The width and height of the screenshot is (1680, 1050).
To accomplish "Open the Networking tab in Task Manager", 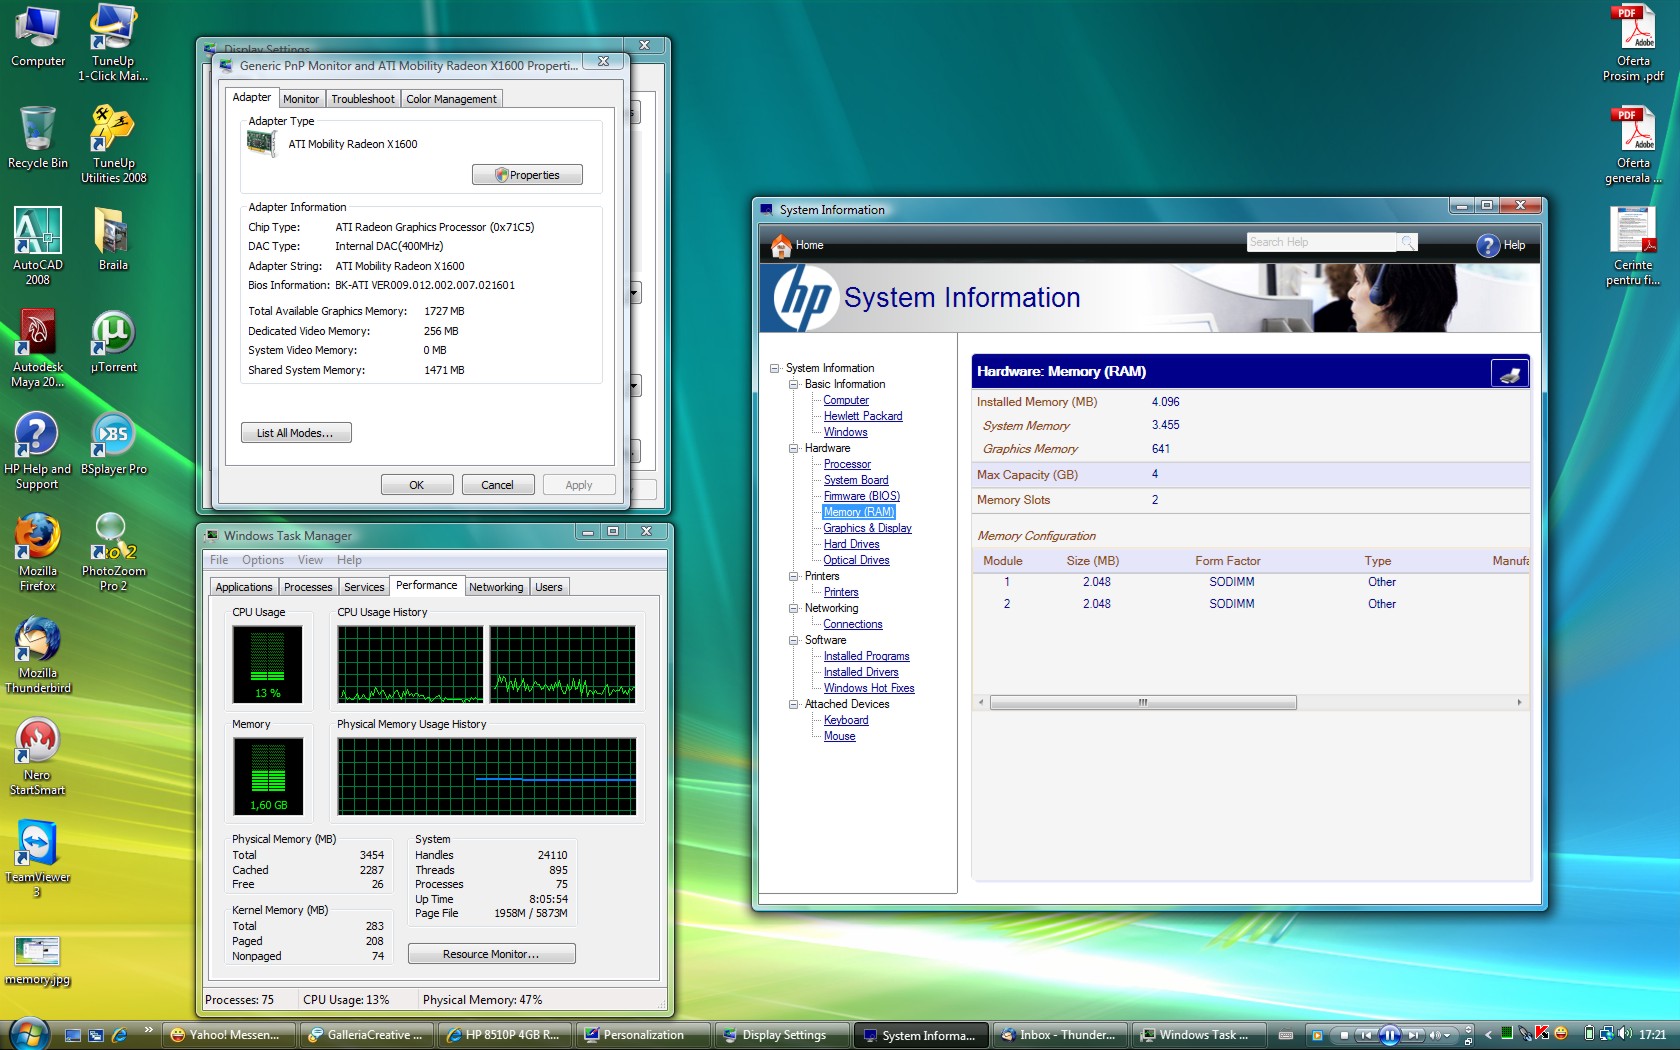I will [496, 587].
